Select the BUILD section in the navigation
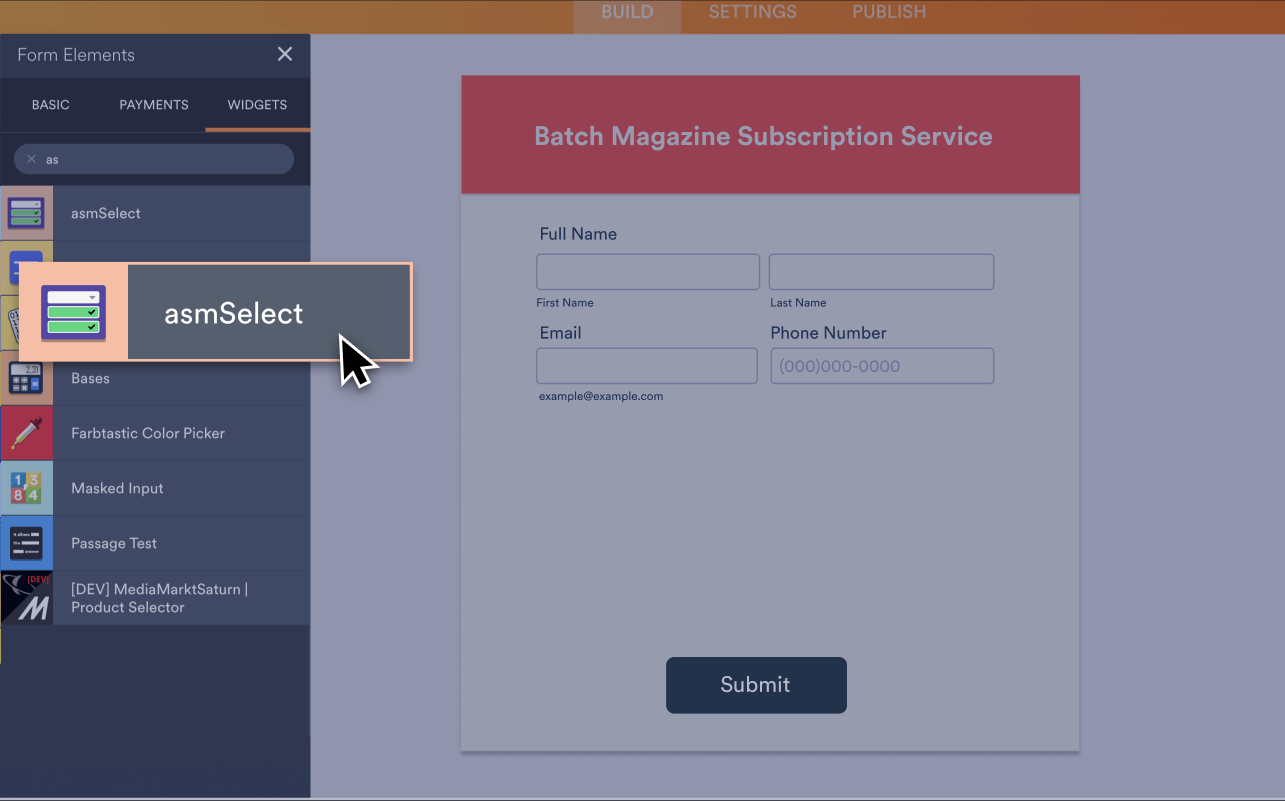The width and height of the screenshot is (1285, 801). coord(627,12)
